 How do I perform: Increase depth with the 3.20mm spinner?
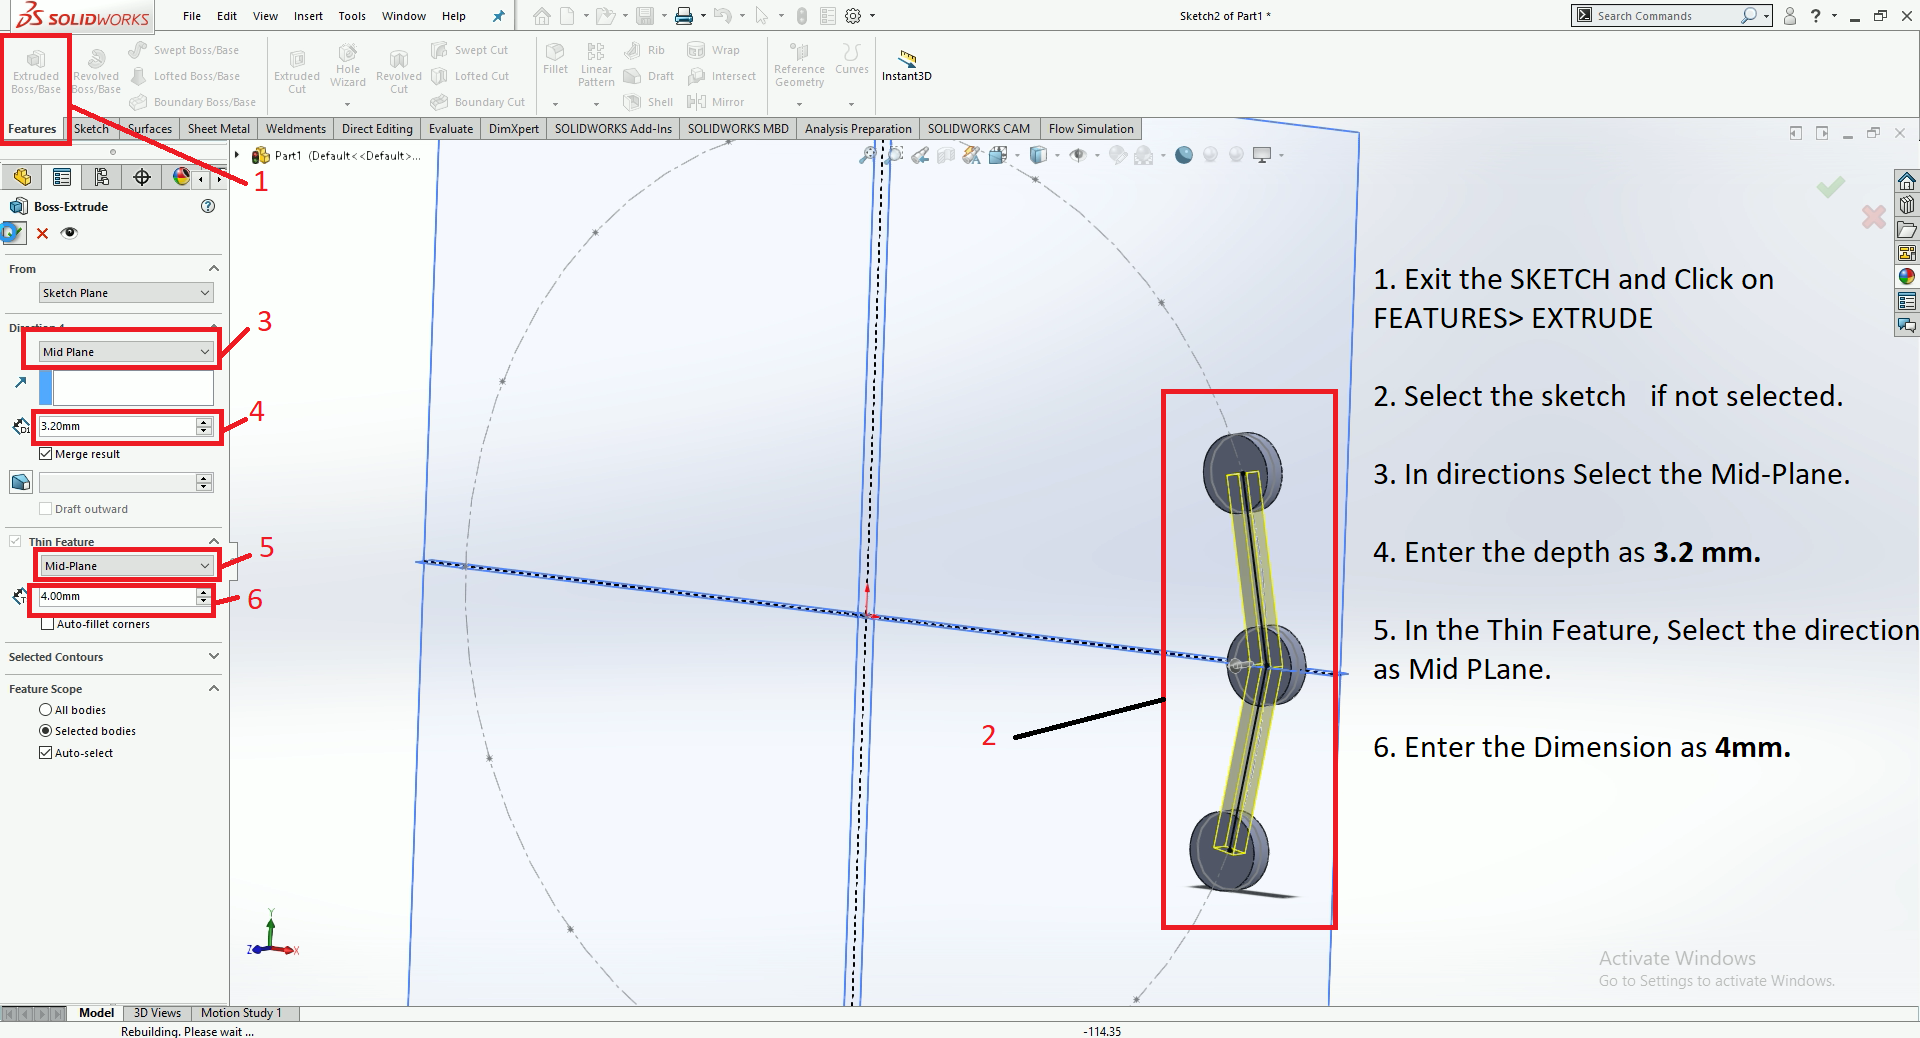tap(204, 422)
